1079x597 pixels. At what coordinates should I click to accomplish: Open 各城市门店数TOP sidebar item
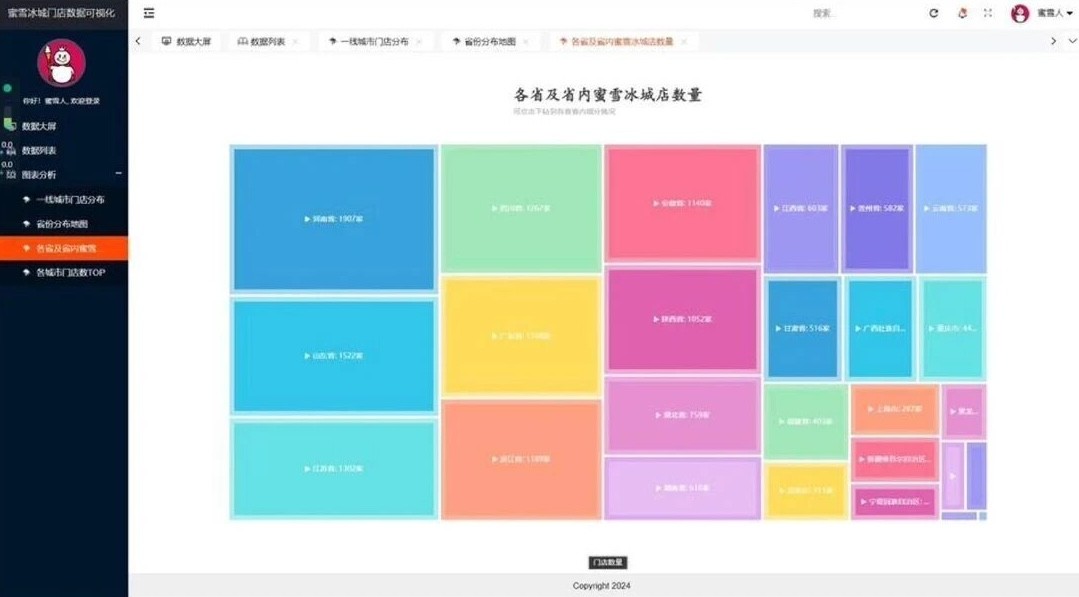pyautogui.click(x=64, y=272)
